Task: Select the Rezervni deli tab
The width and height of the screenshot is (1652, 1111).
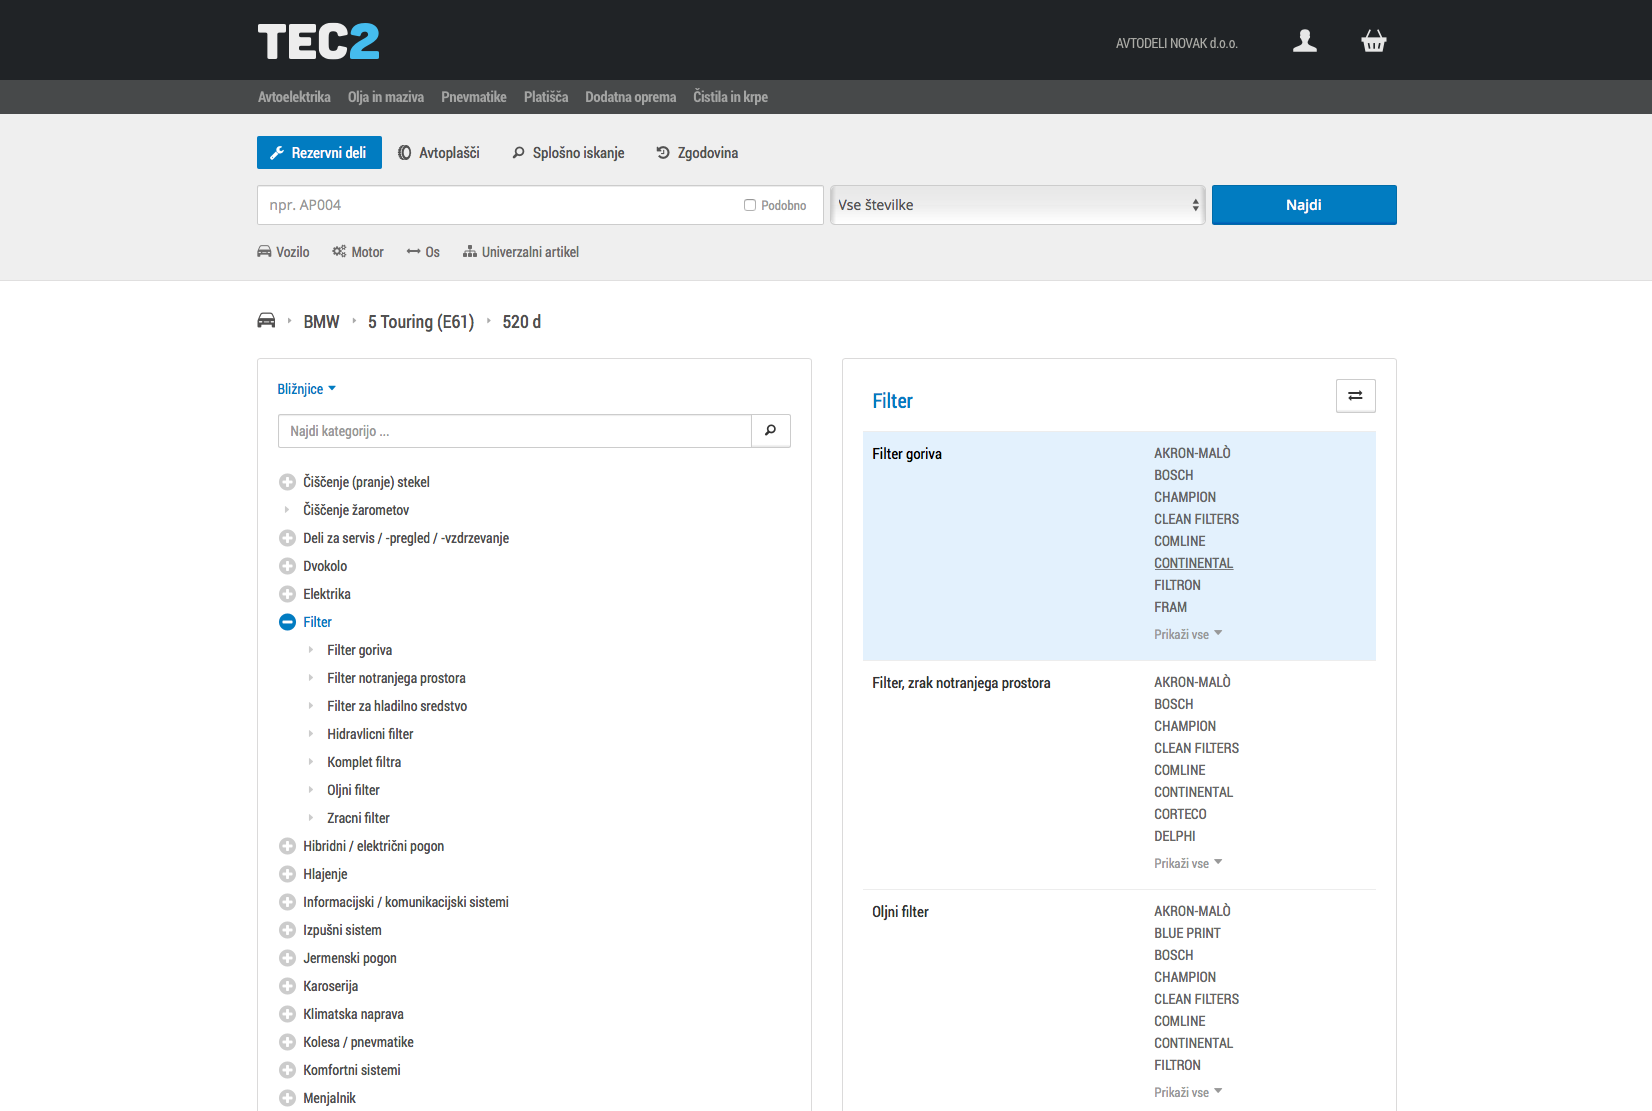Action: pyautogui.click(x=319, y=152)
